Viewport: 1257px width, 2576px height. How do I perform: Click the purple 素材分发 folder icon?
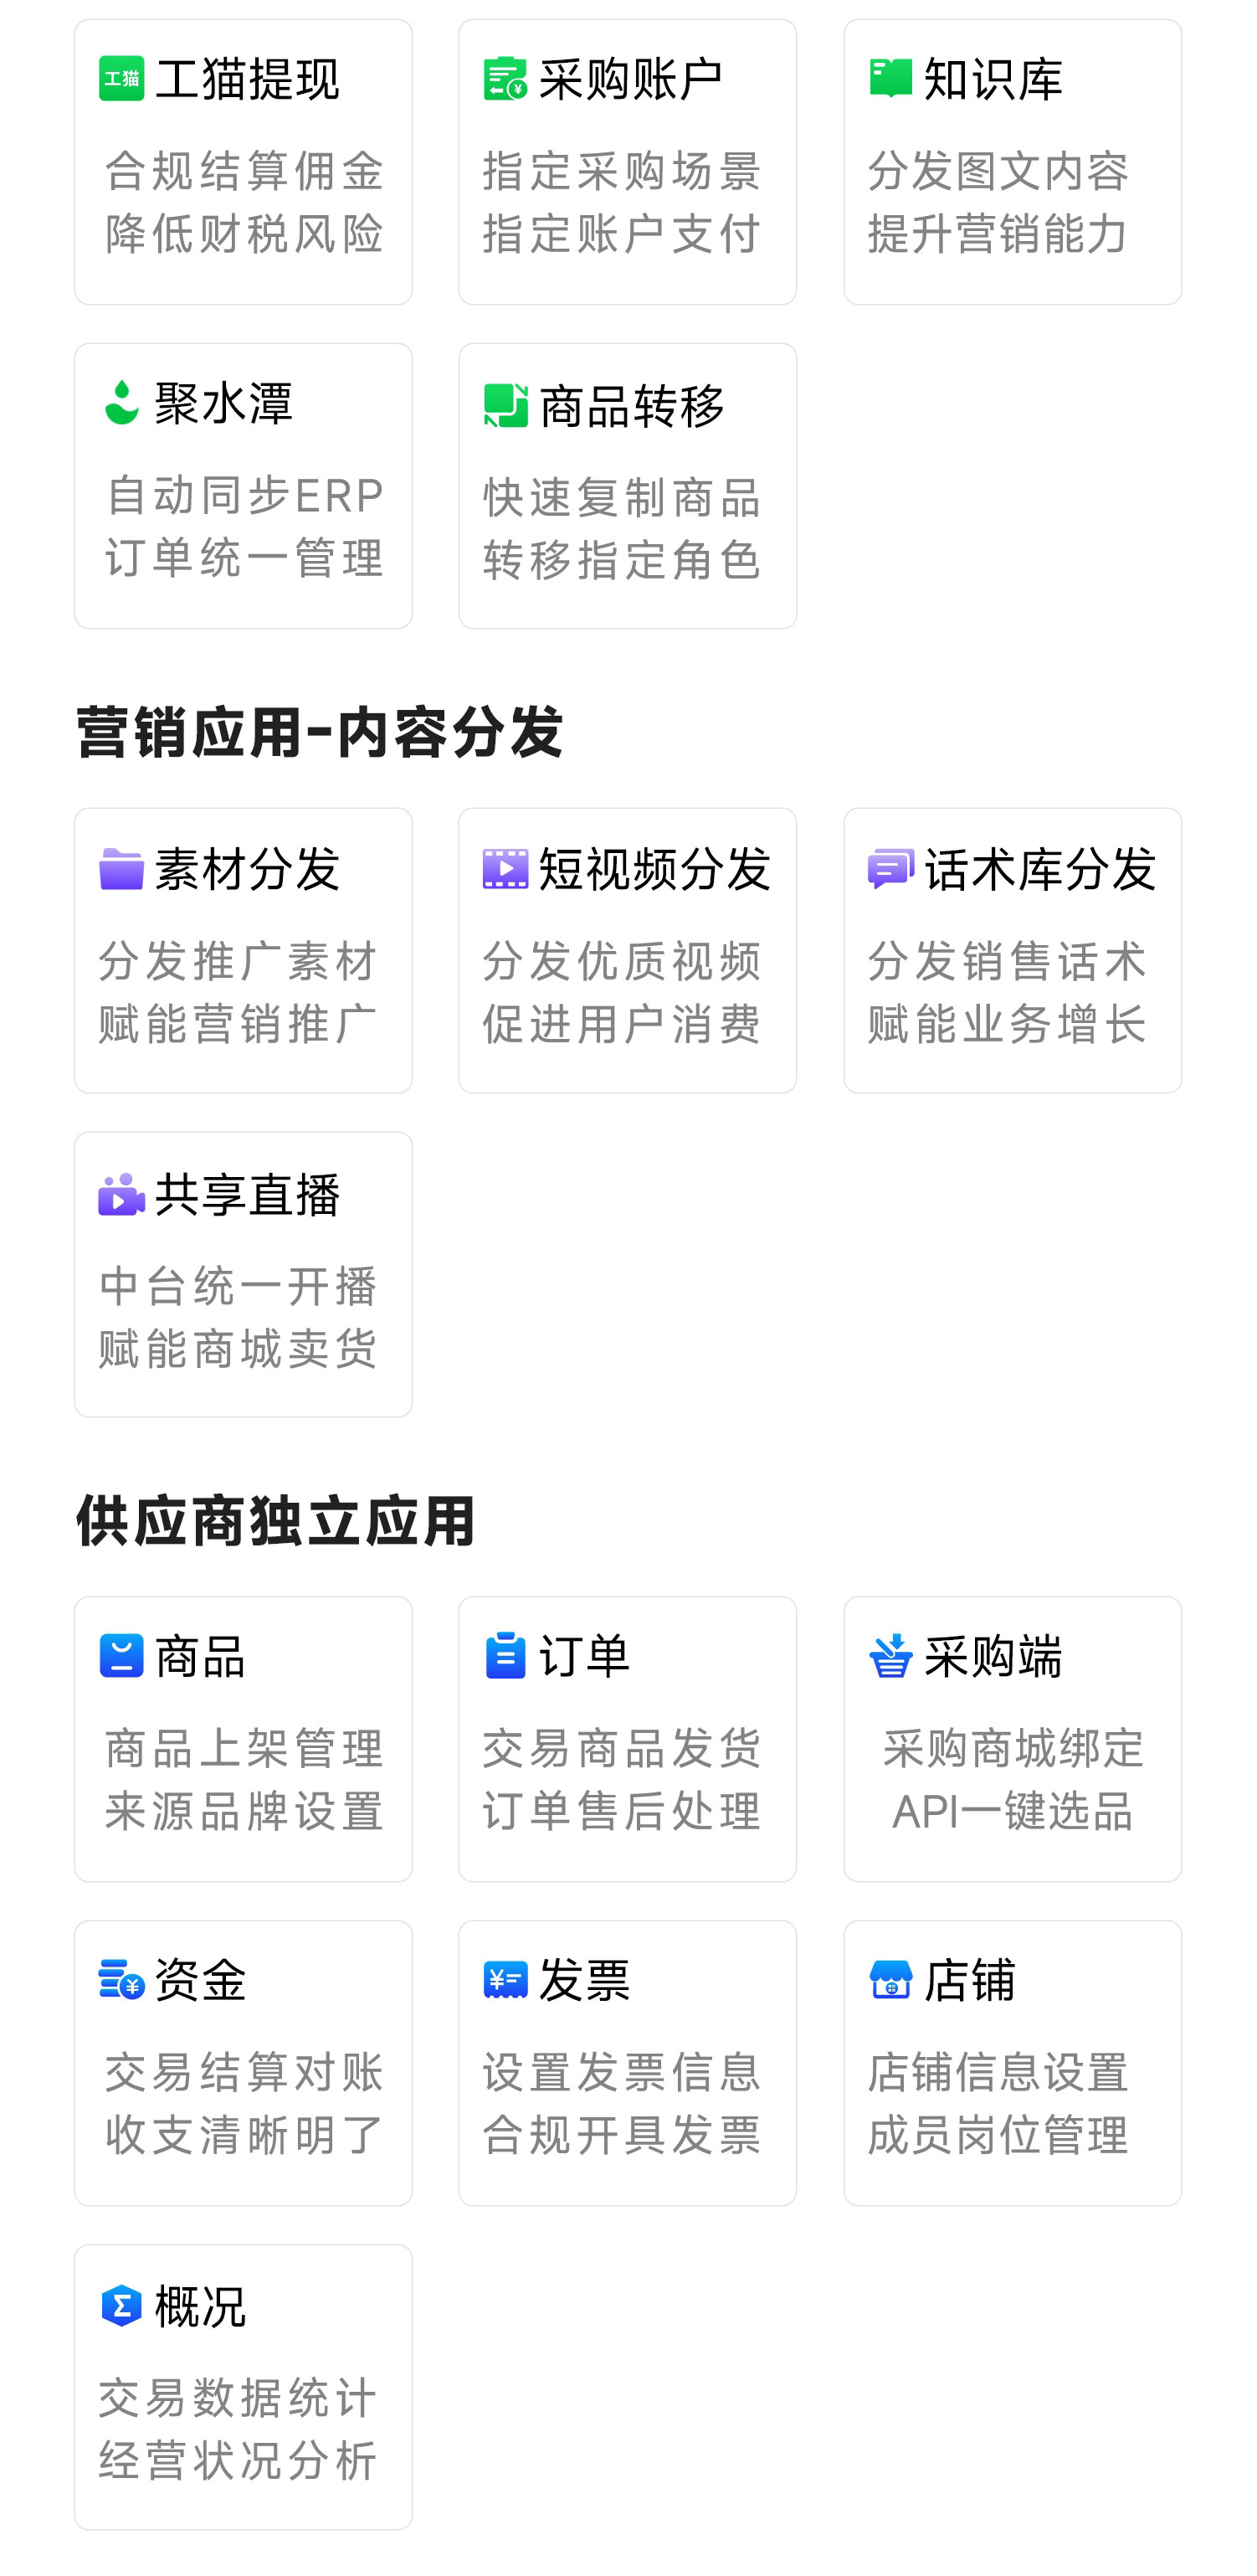121,868
